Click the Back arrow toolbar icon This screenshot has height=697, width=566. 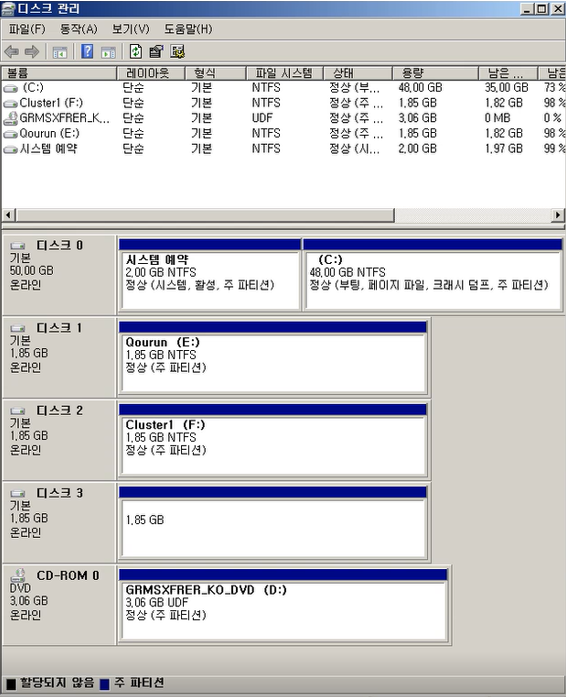click(x=12, y=52)
